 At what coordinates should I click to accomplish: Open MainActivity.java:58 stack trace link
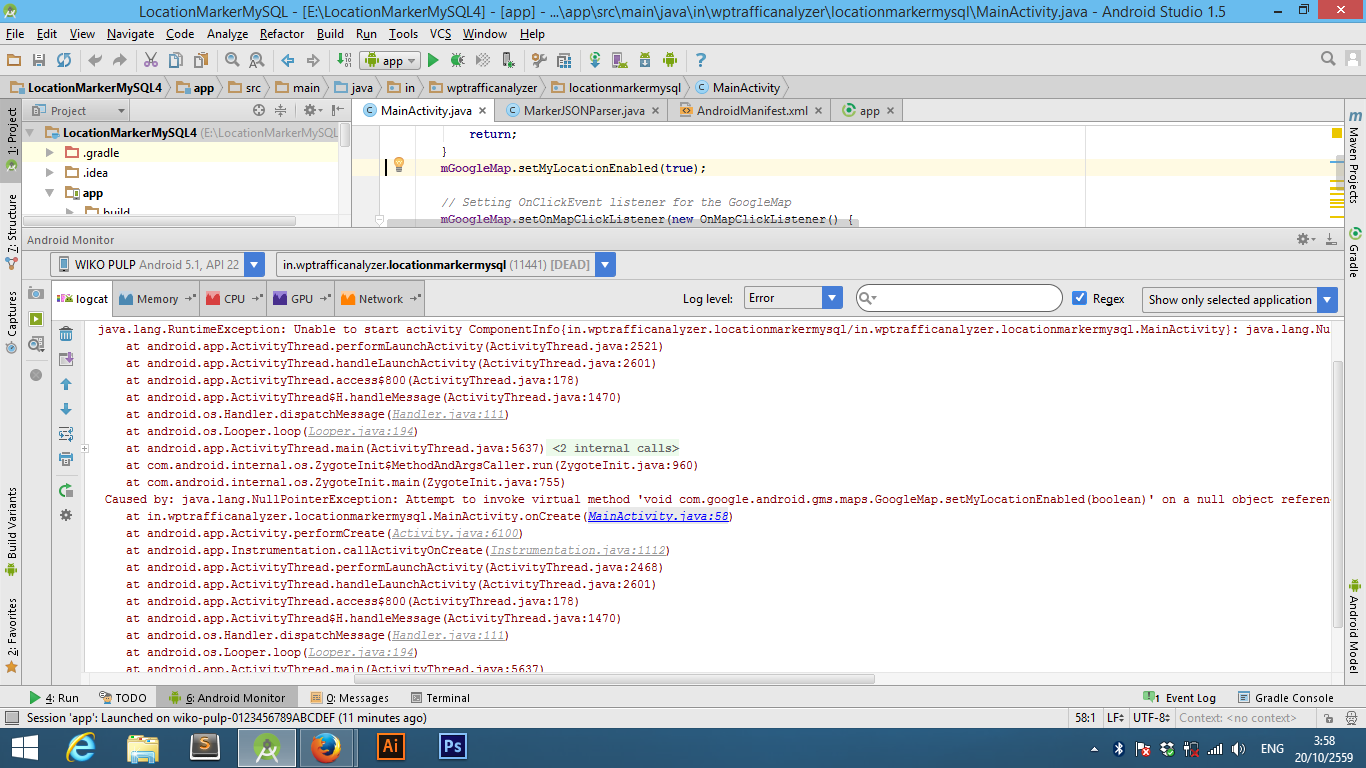click(659, 516)
